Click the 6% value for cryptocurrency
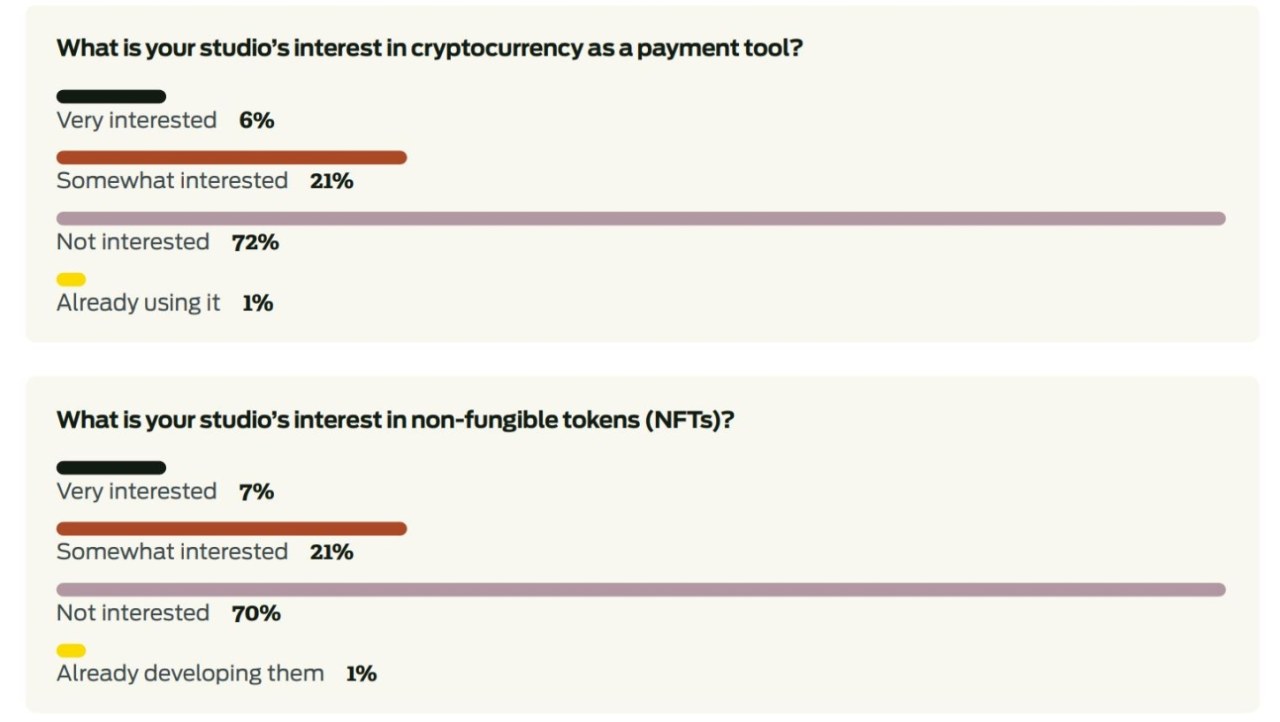This screenshot has height=722, width=1280. (256, 120)
